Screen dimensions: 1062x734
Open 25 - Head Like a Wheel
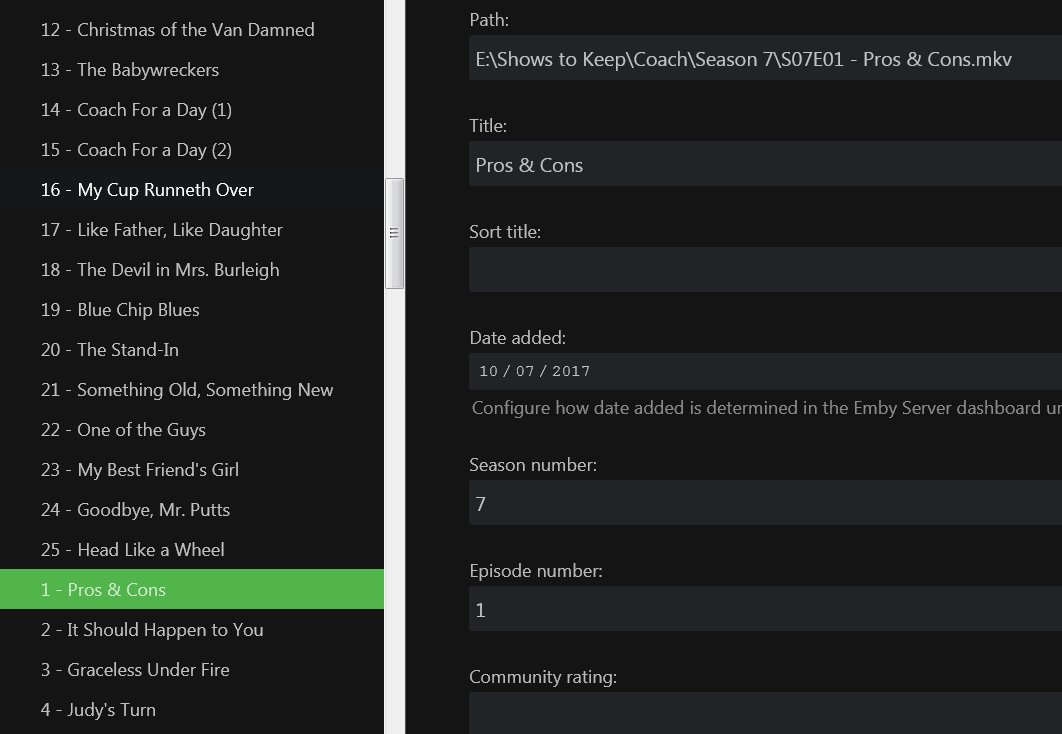pos(132,550)
